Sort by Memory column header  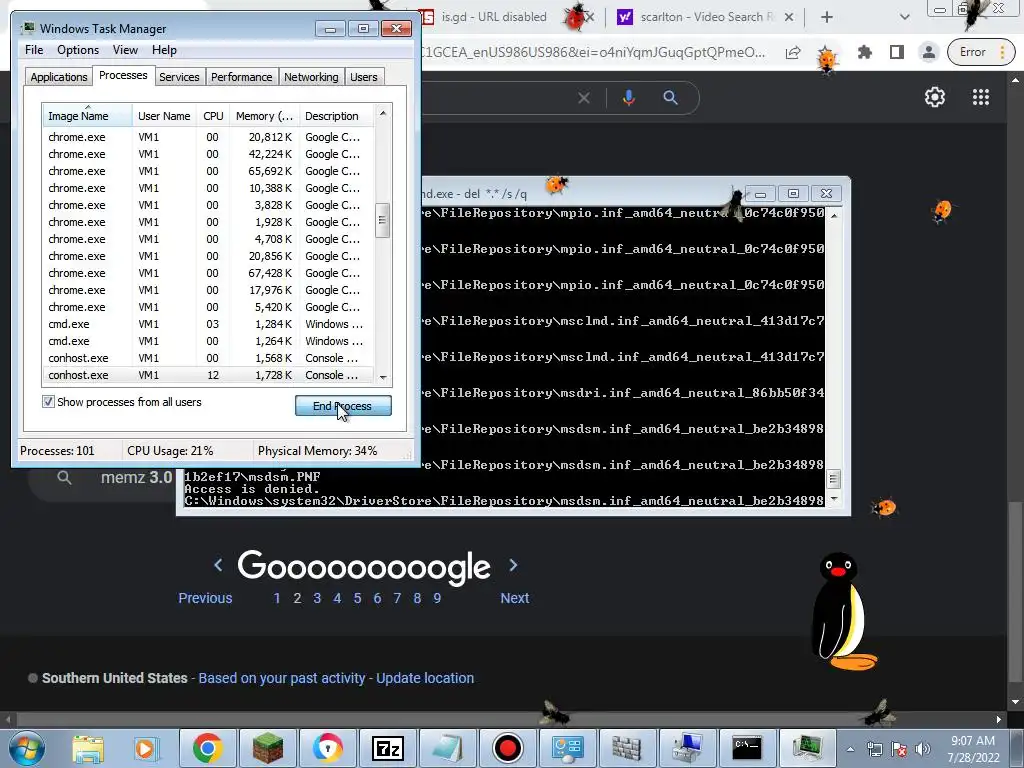pyautogui.click(x=264, y=116)
